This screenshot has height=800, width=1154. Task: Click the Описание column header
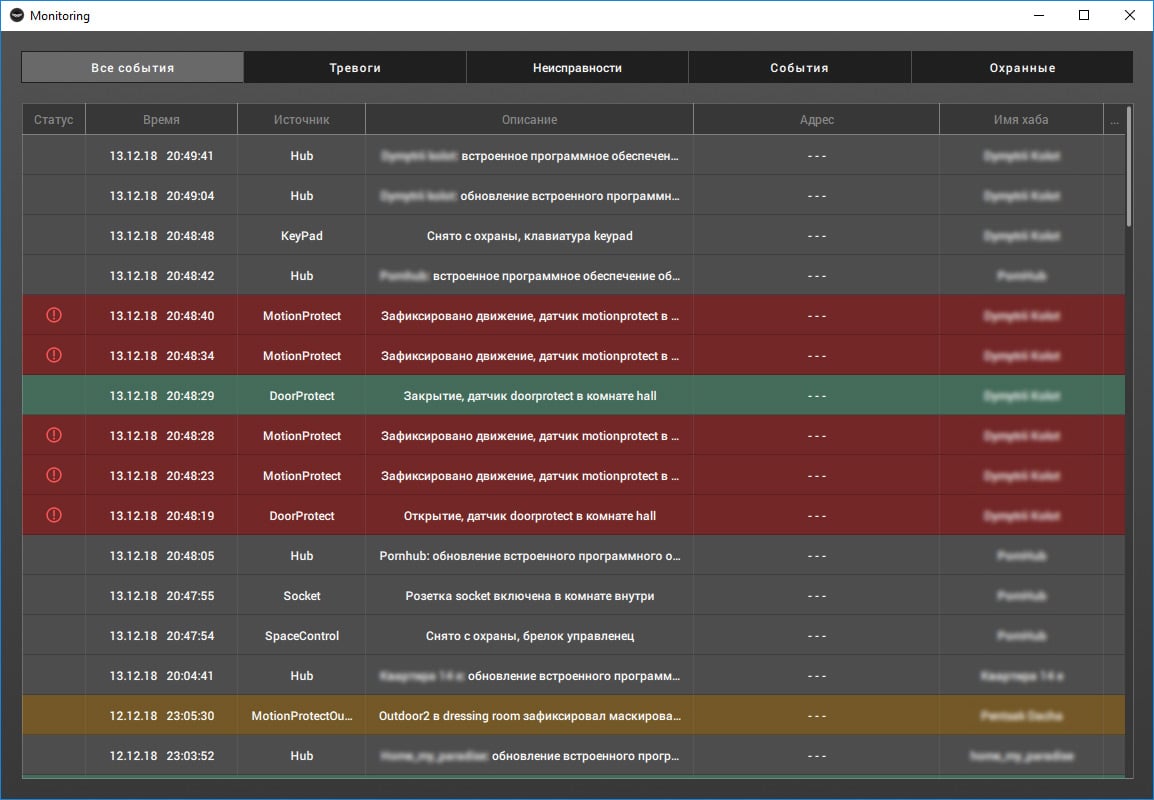point(528,119)
